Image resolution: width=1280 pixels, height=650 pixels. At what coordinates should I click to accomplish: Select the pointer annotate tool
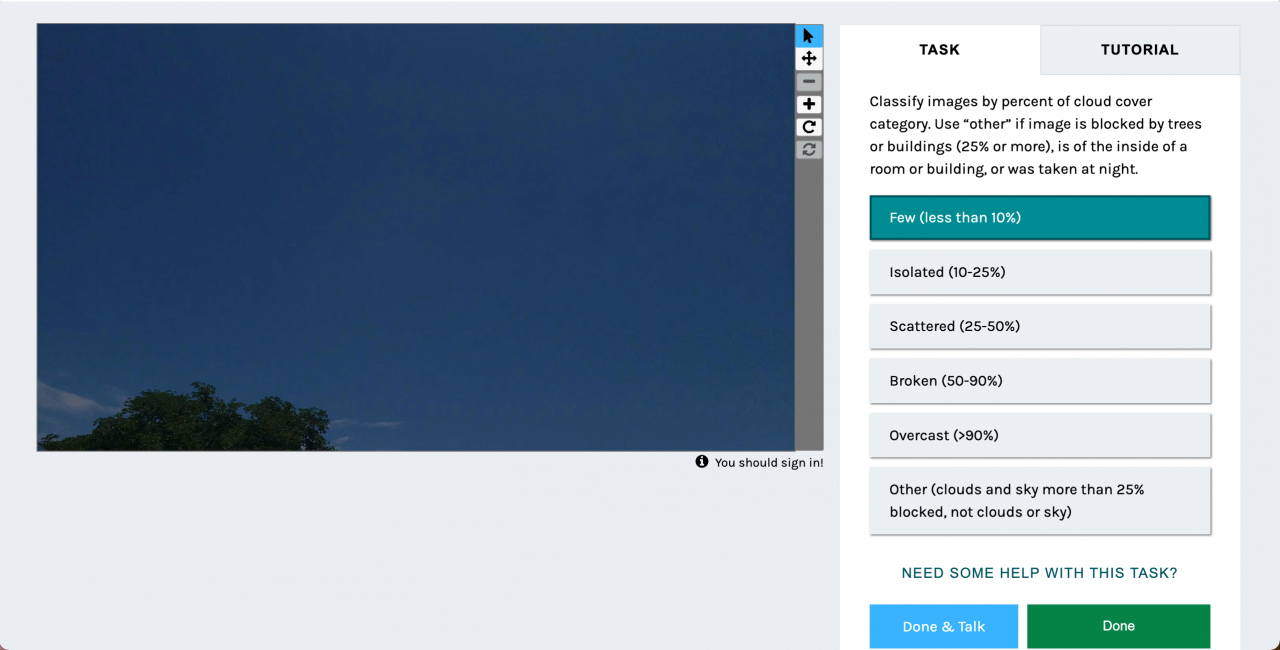[809, 36]
